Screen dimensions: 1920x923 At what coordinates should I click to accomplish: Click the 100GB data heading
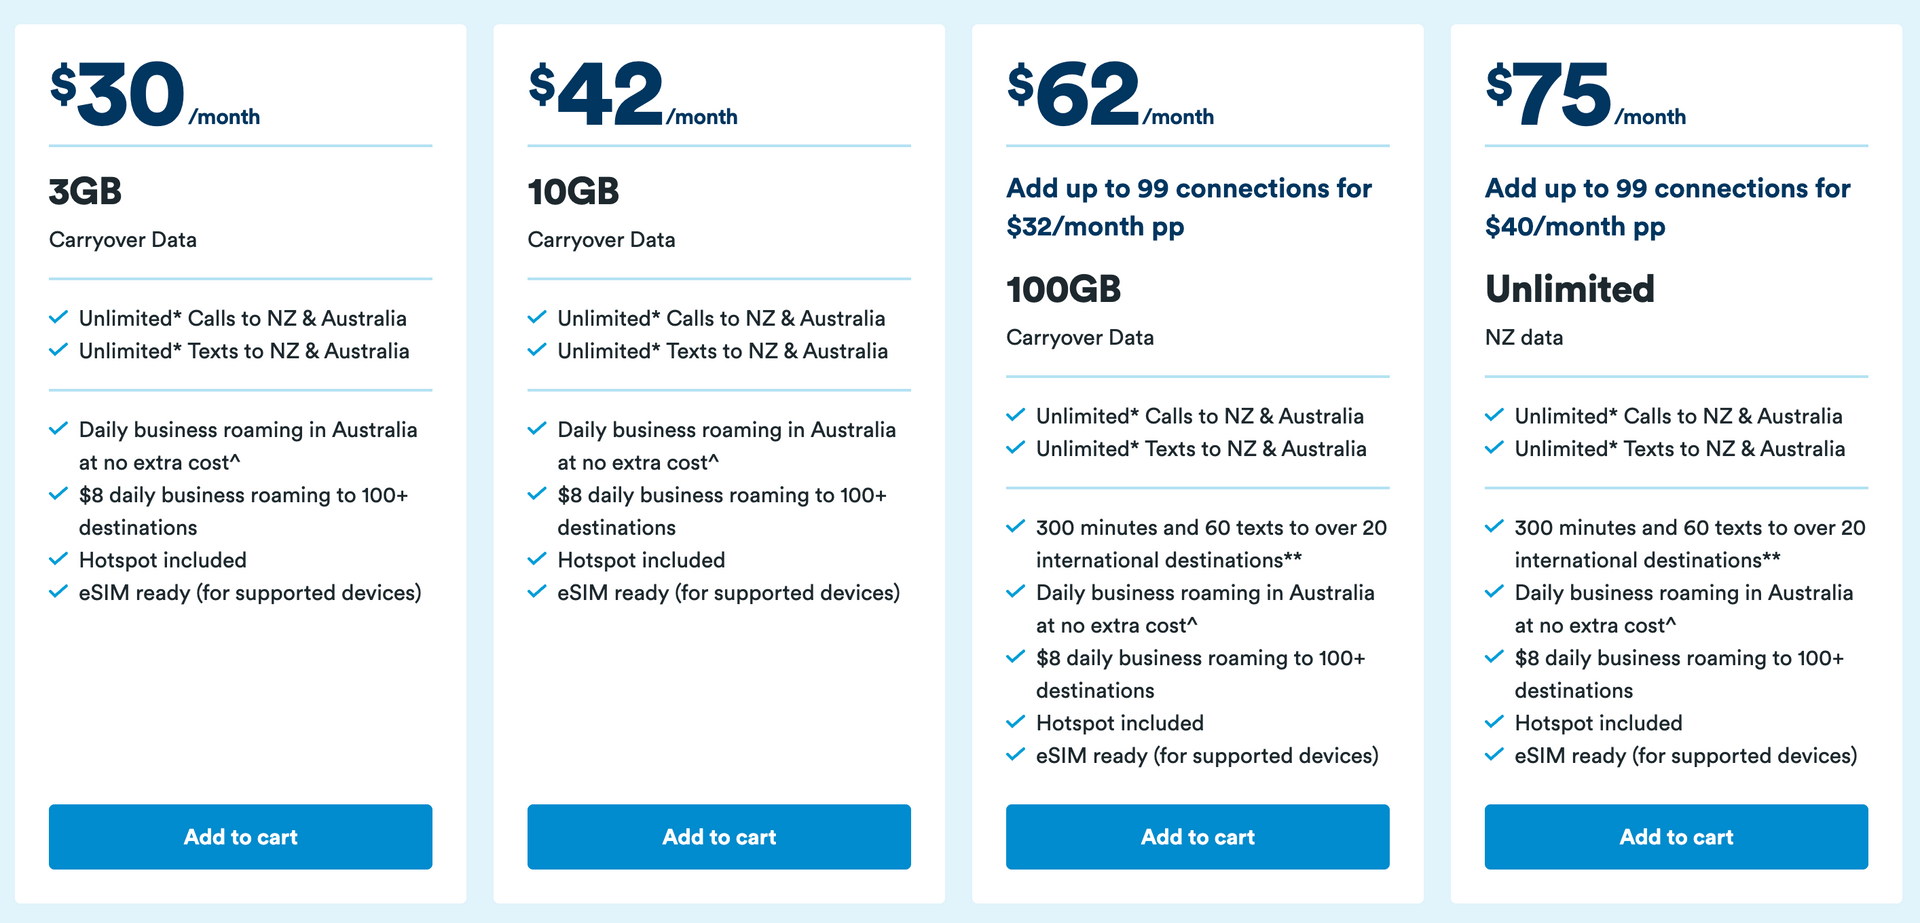point(1064,289)
